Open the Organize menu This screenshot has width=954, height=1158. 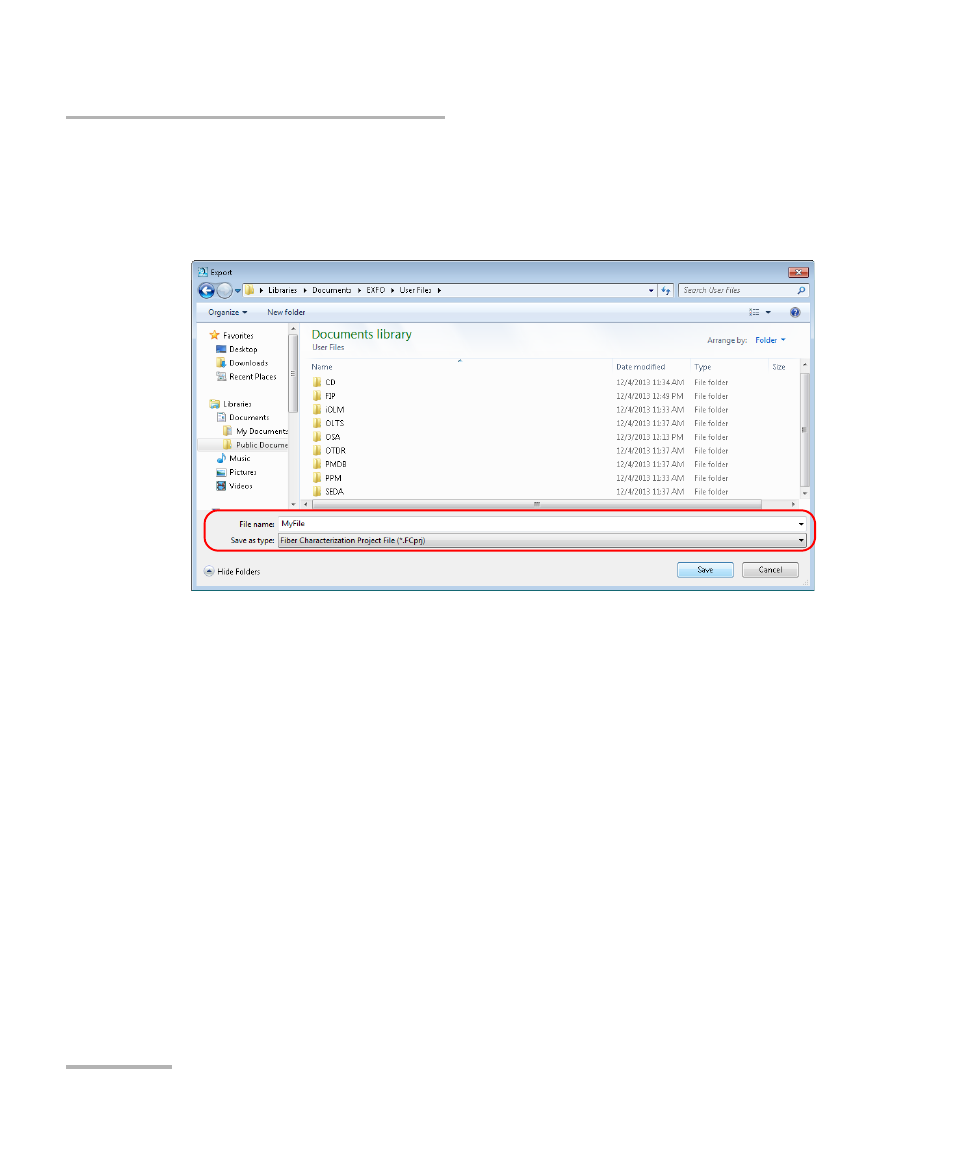pos(227,312)
